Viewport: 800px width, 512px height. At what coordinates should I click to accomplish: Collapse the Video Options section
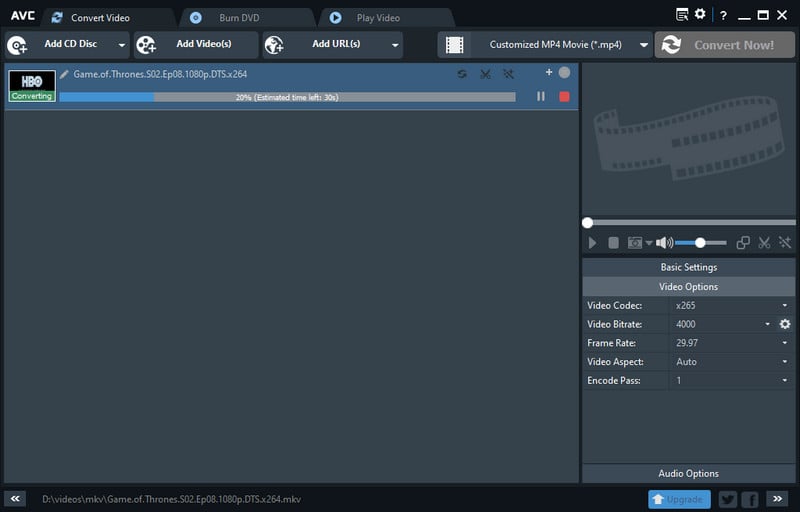689,287
